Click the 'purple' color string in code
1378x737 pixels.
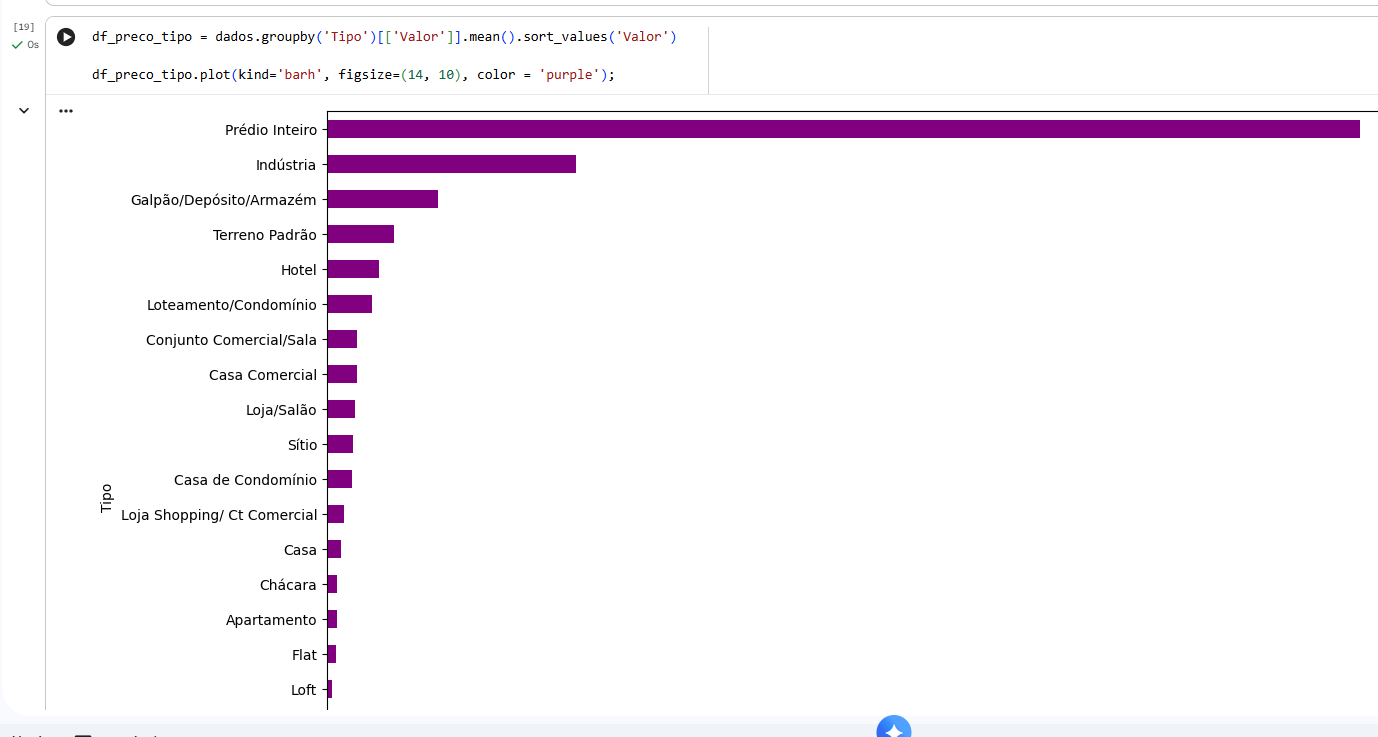pyautogui.click(x=569, y=75)
